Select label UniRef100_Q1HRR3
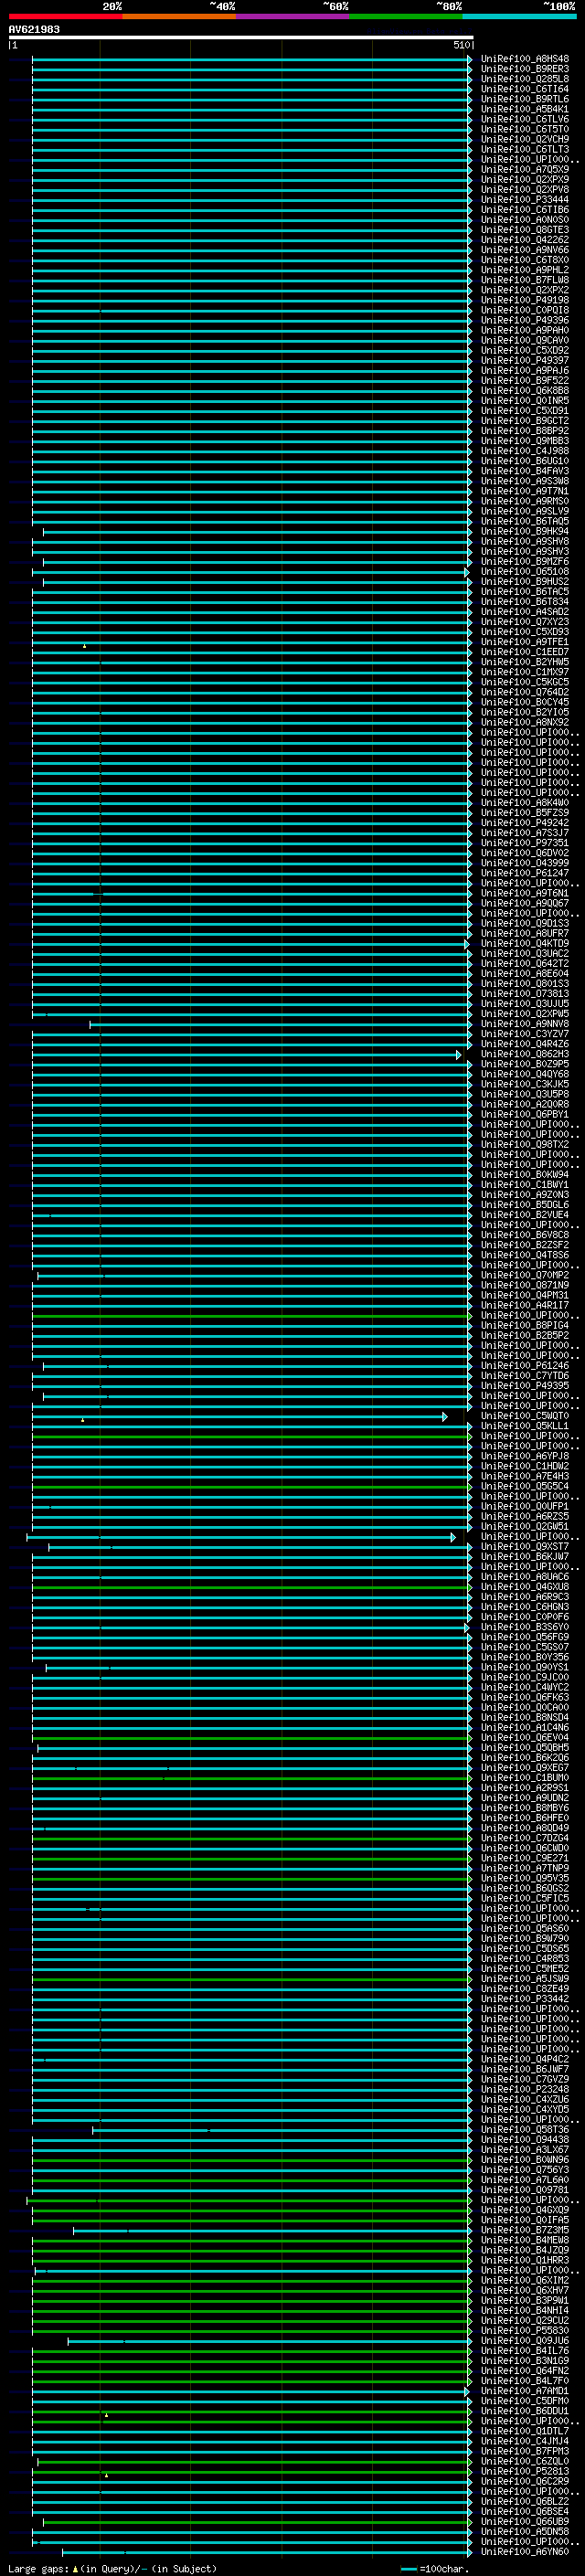The height and width of the screenshot is (2576, 585). pos(525,2260)
